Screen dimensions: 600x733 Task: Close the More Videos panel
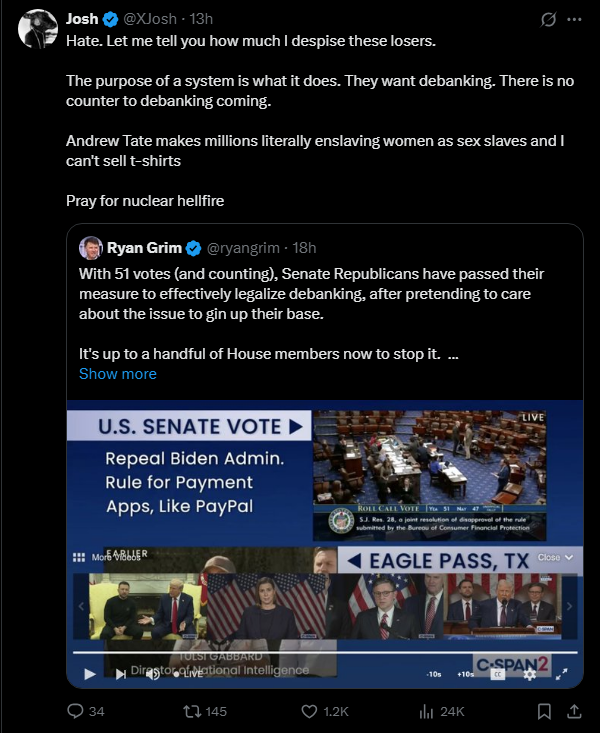[555, 557]
